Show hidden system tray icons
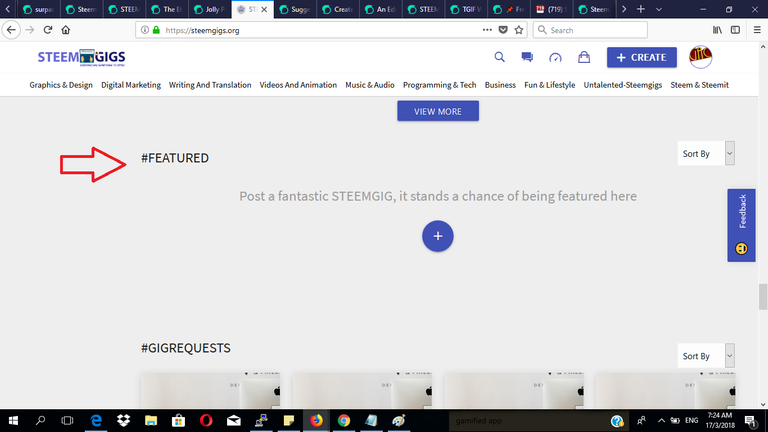This screenshot has height=432, width=768. [x=661, y=421]
